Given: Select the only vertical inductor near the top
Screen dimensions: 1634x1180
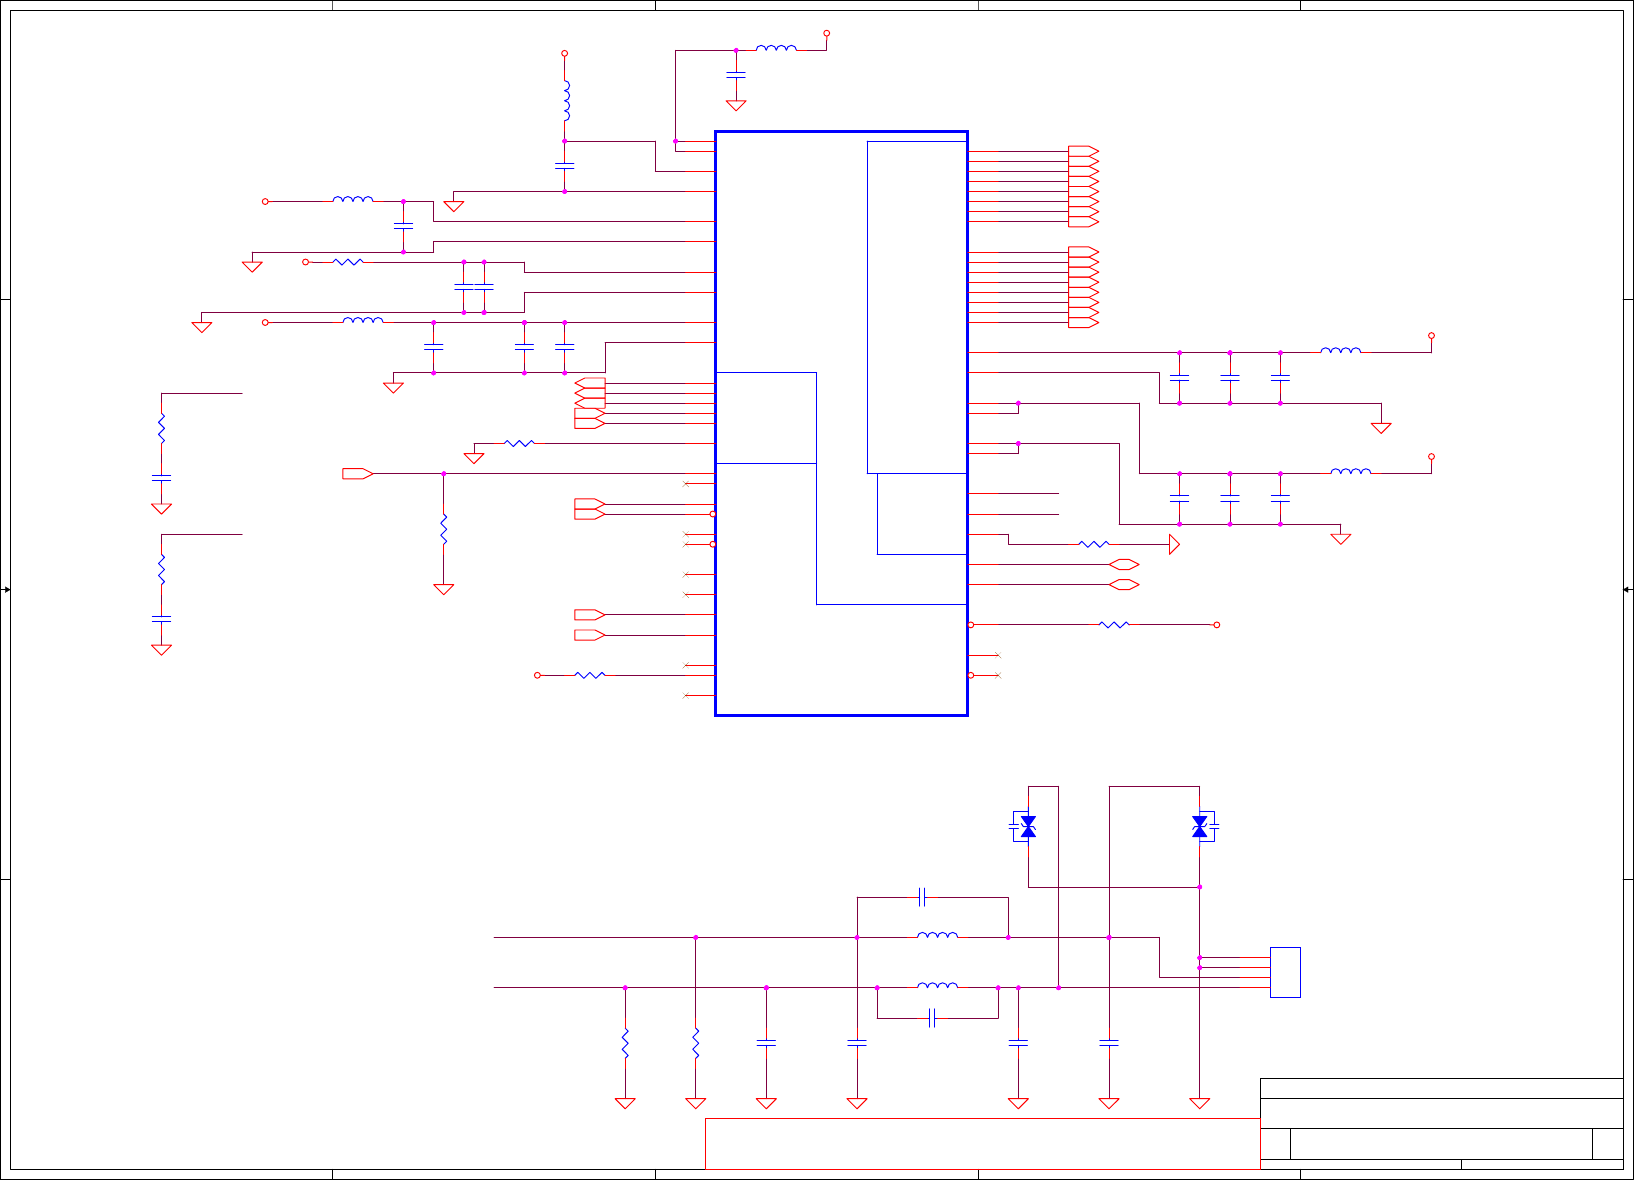Looking at the screenshot, I should (x=567, y=101).
